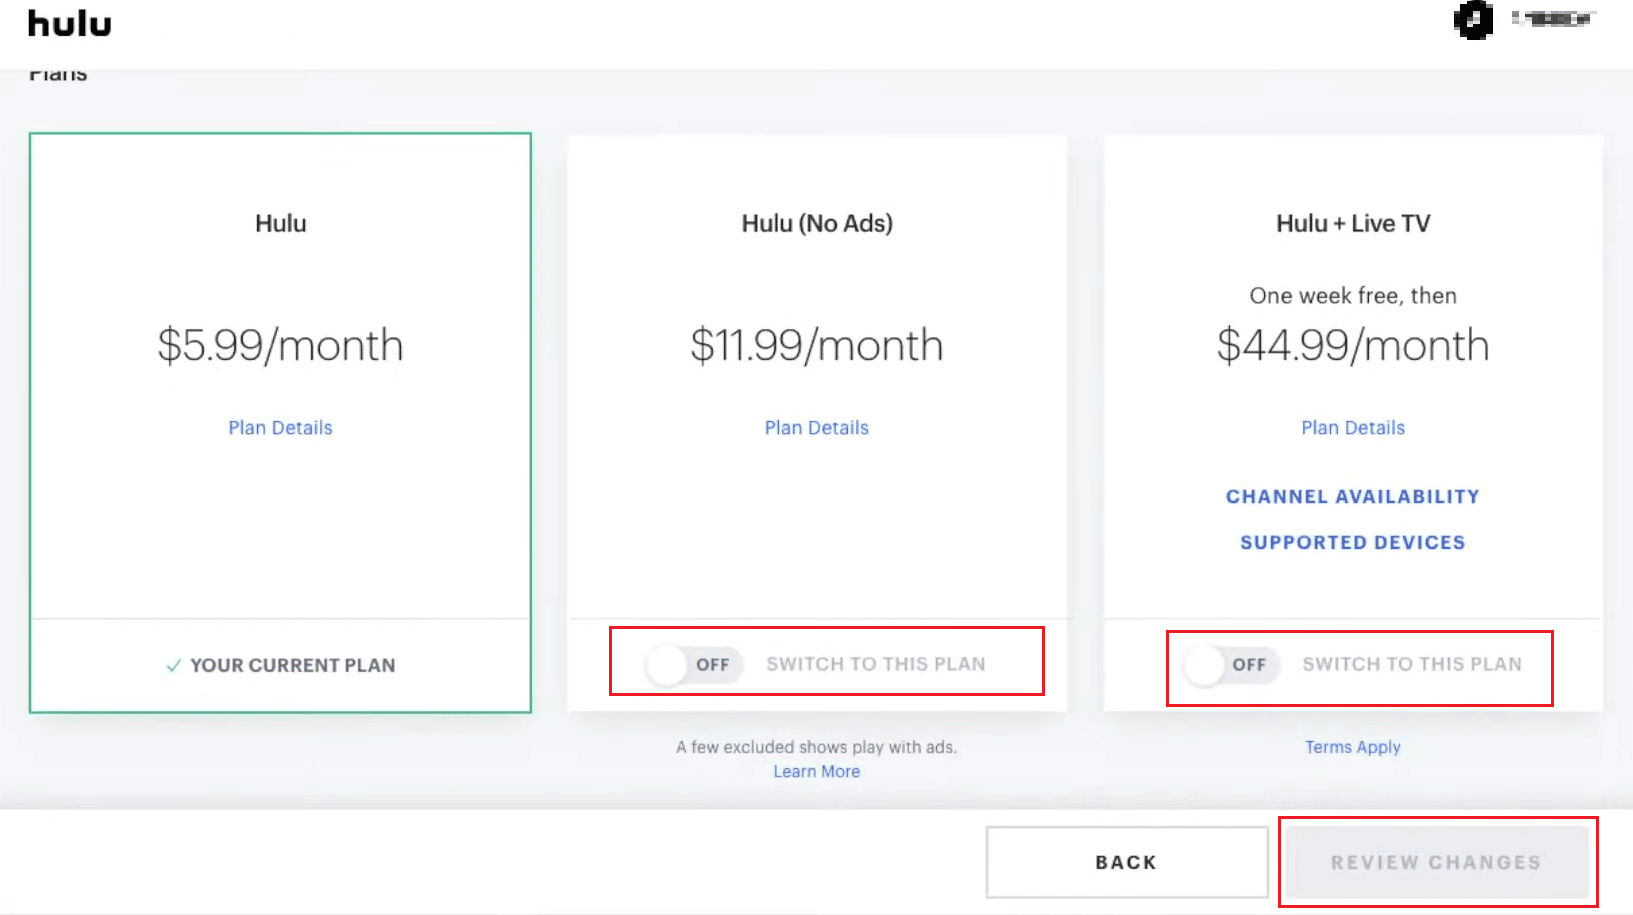This screenshot has height=915, width=1633.
Task: Click the Review Changes button
Action: click(x=1437, y=862)
